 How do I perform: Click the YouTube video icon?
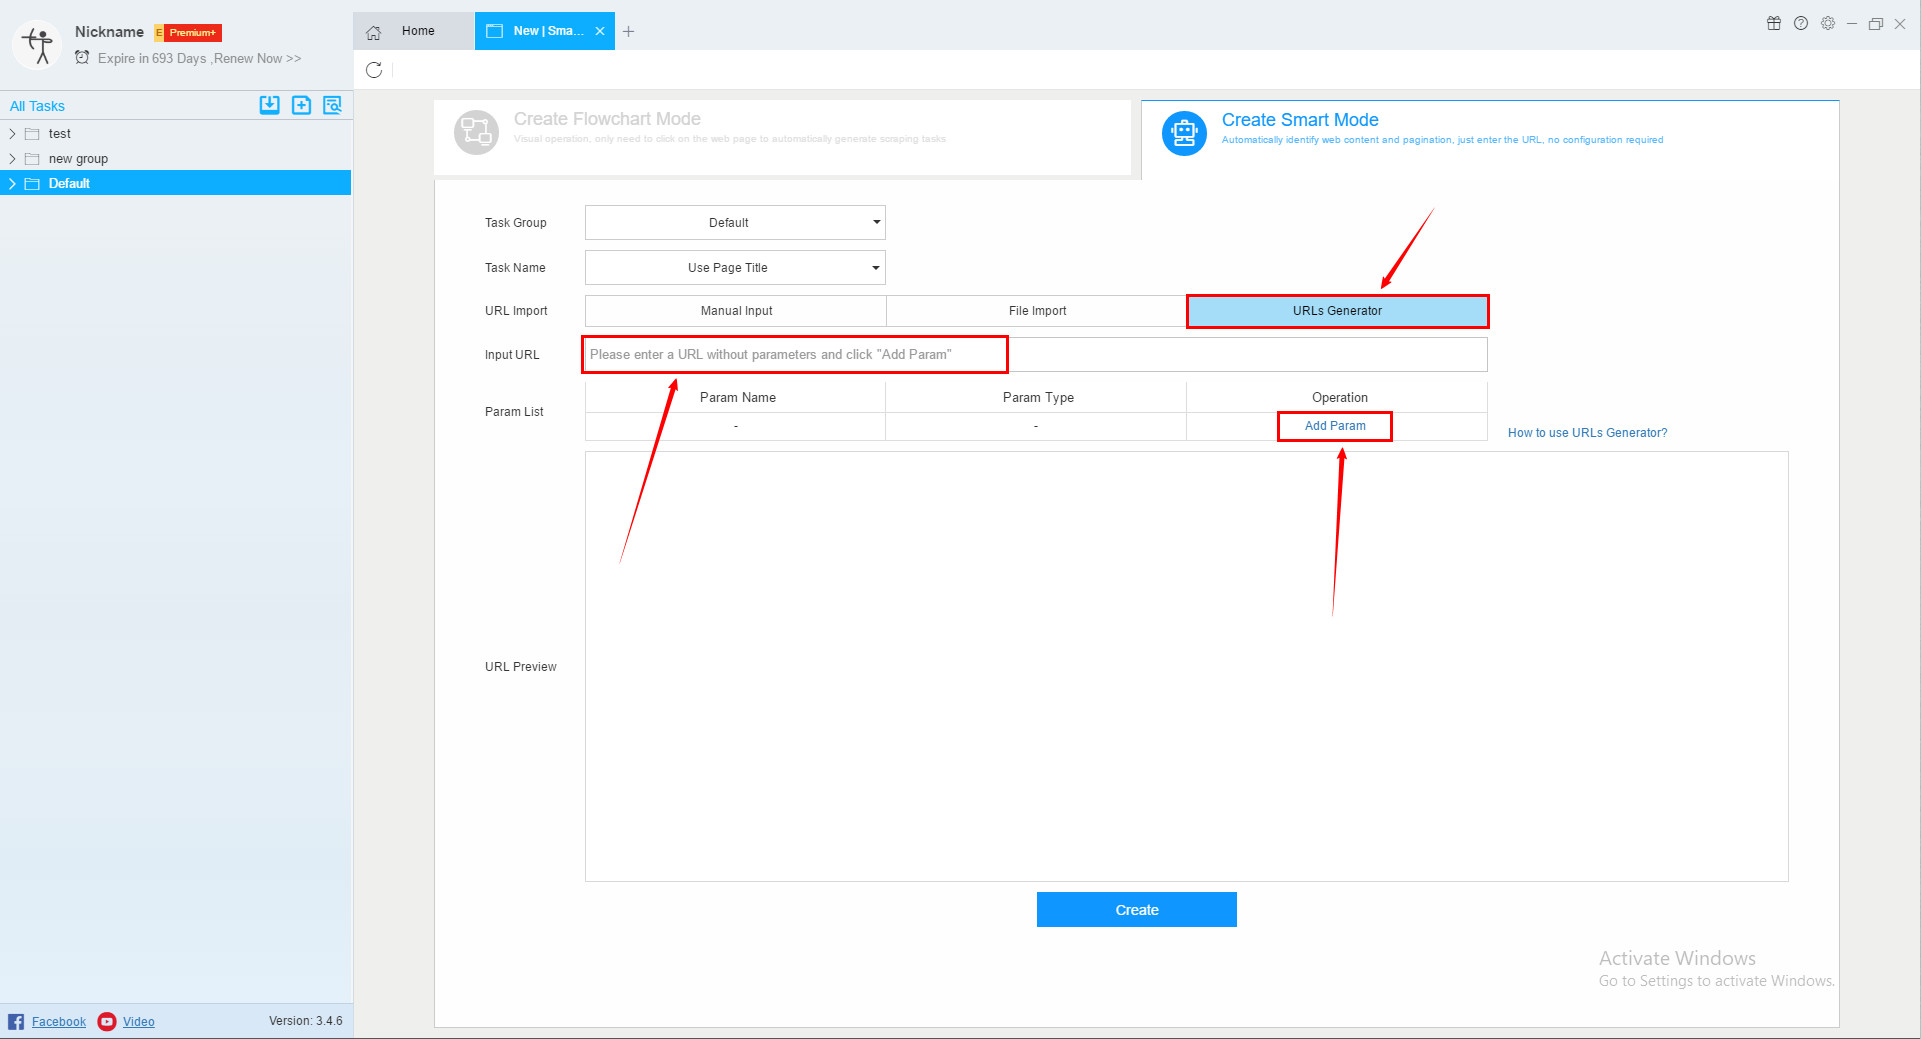click(x=107, y=1021)
